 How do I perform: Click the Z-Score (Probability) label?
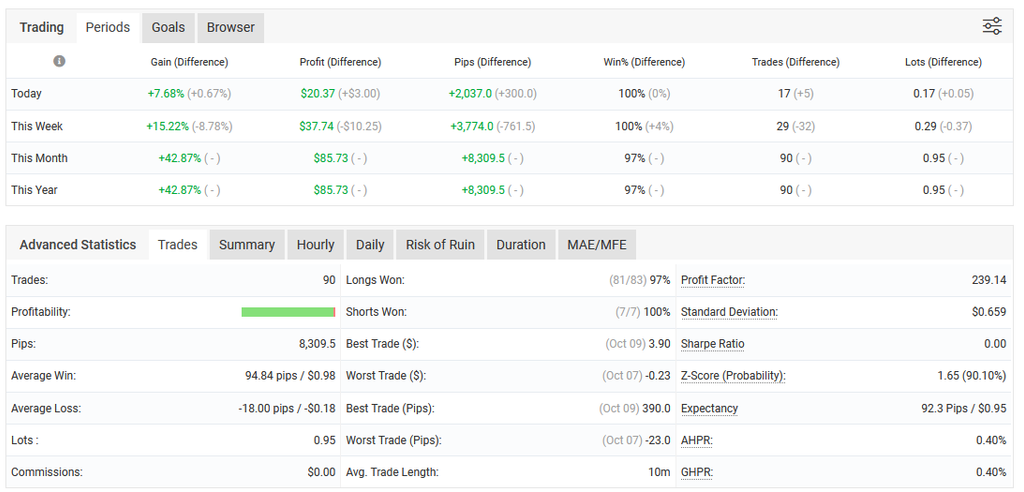point(732,377)
